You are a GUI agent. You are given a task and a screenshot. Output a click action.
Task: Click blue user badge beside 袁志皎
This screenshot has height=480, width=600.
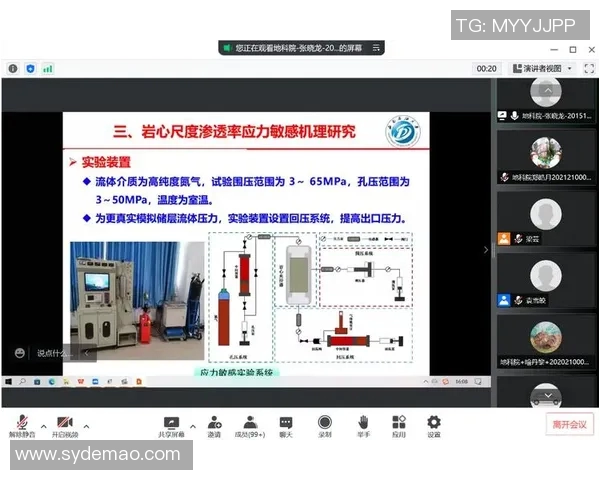click(504, 300)
